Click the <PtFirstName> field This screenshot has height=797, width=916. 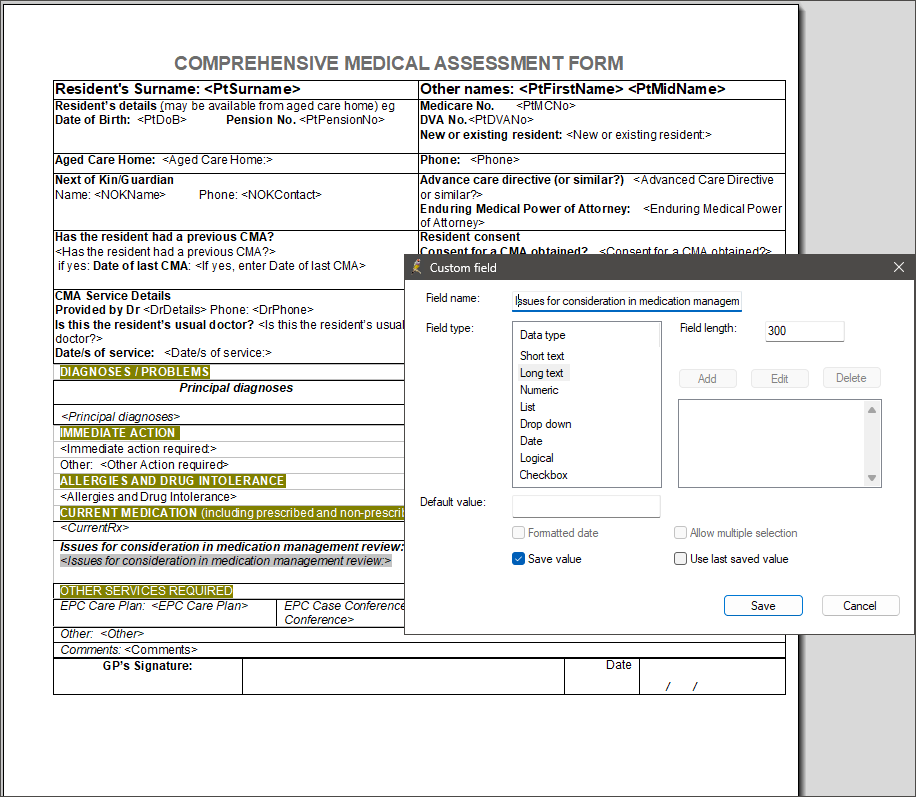pos(571,89)
